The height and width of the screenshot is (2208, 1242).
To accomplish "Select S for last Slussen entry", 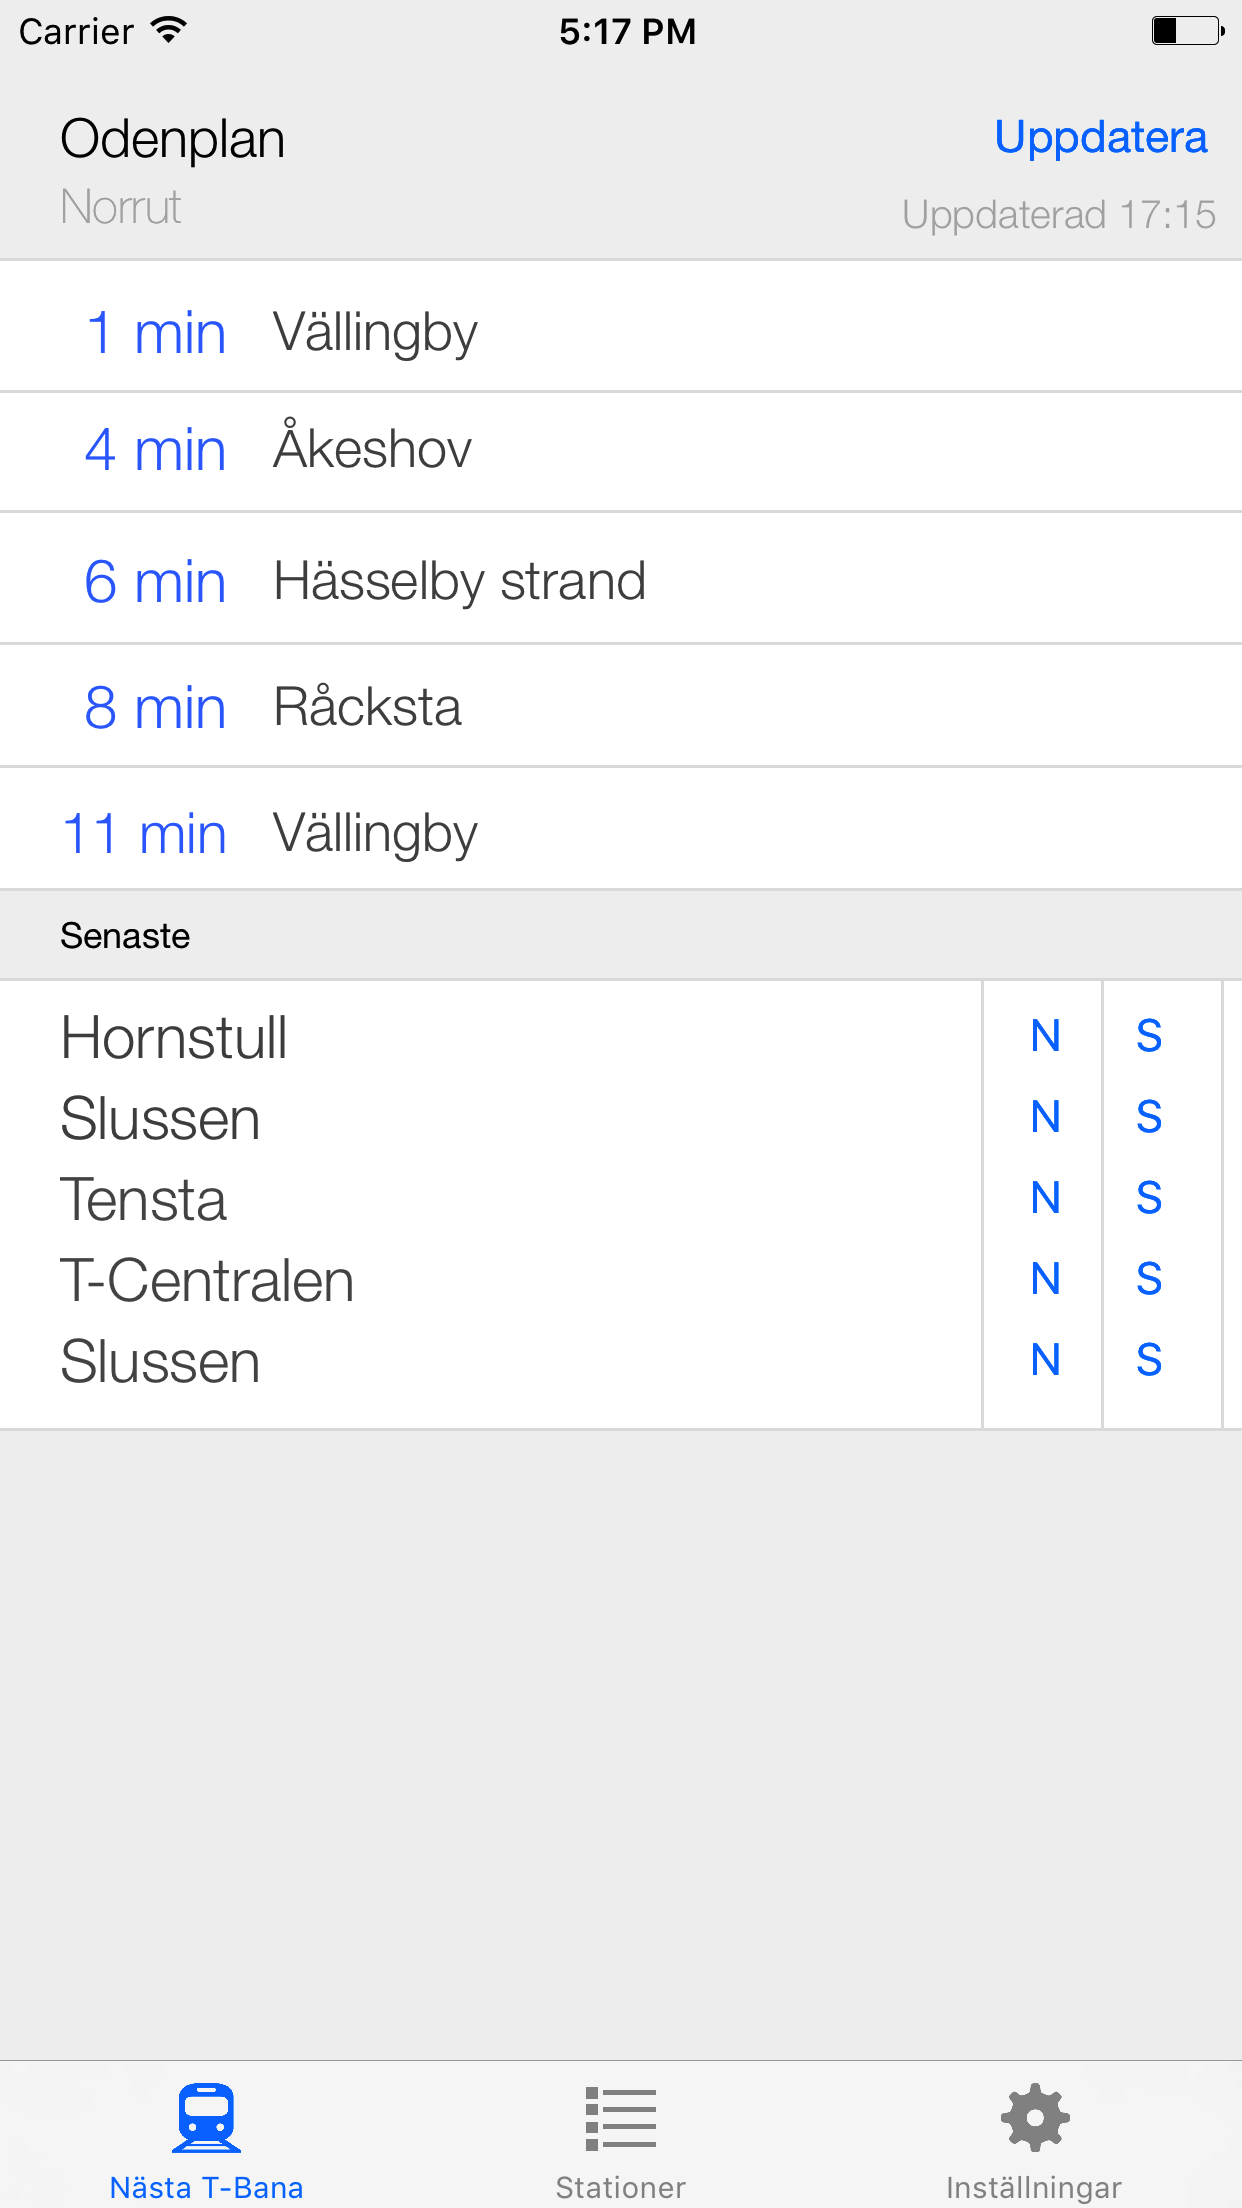I will click(1149, 1359).
